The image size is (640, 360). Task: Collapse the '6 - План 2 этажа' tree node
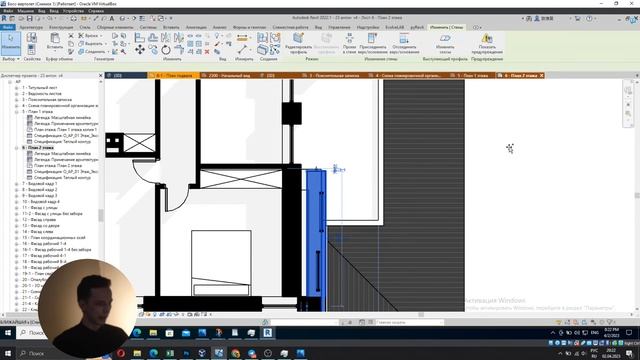pos(17,147)
